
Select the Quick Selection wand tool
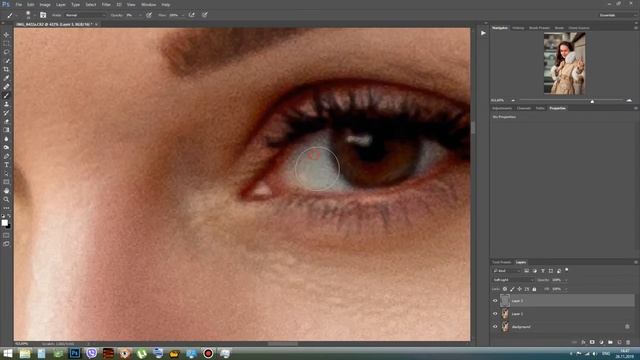6,61
